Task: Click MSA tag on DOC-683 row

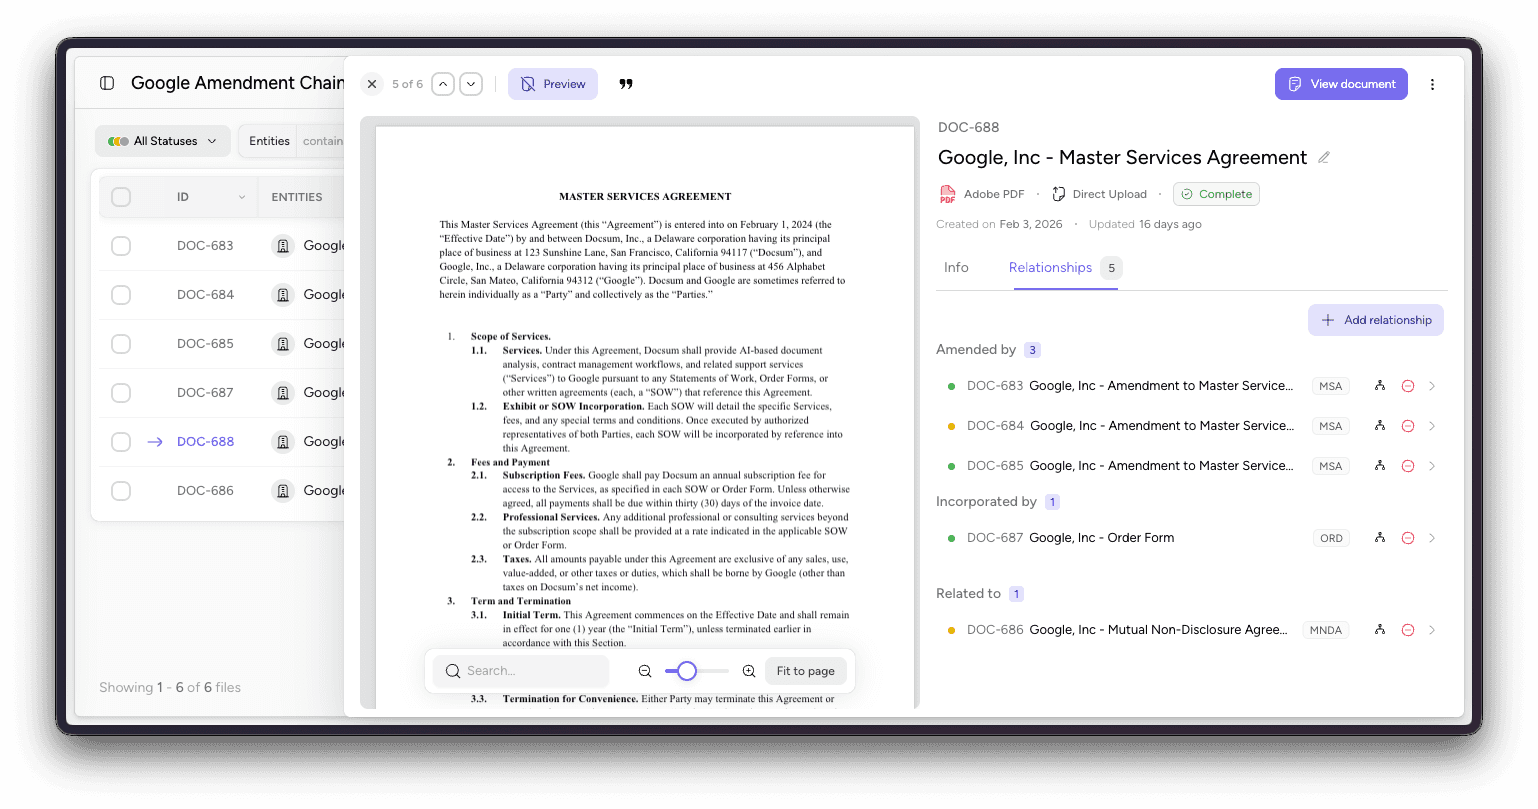Action: pyautogui.click(x=1331, y=386)
